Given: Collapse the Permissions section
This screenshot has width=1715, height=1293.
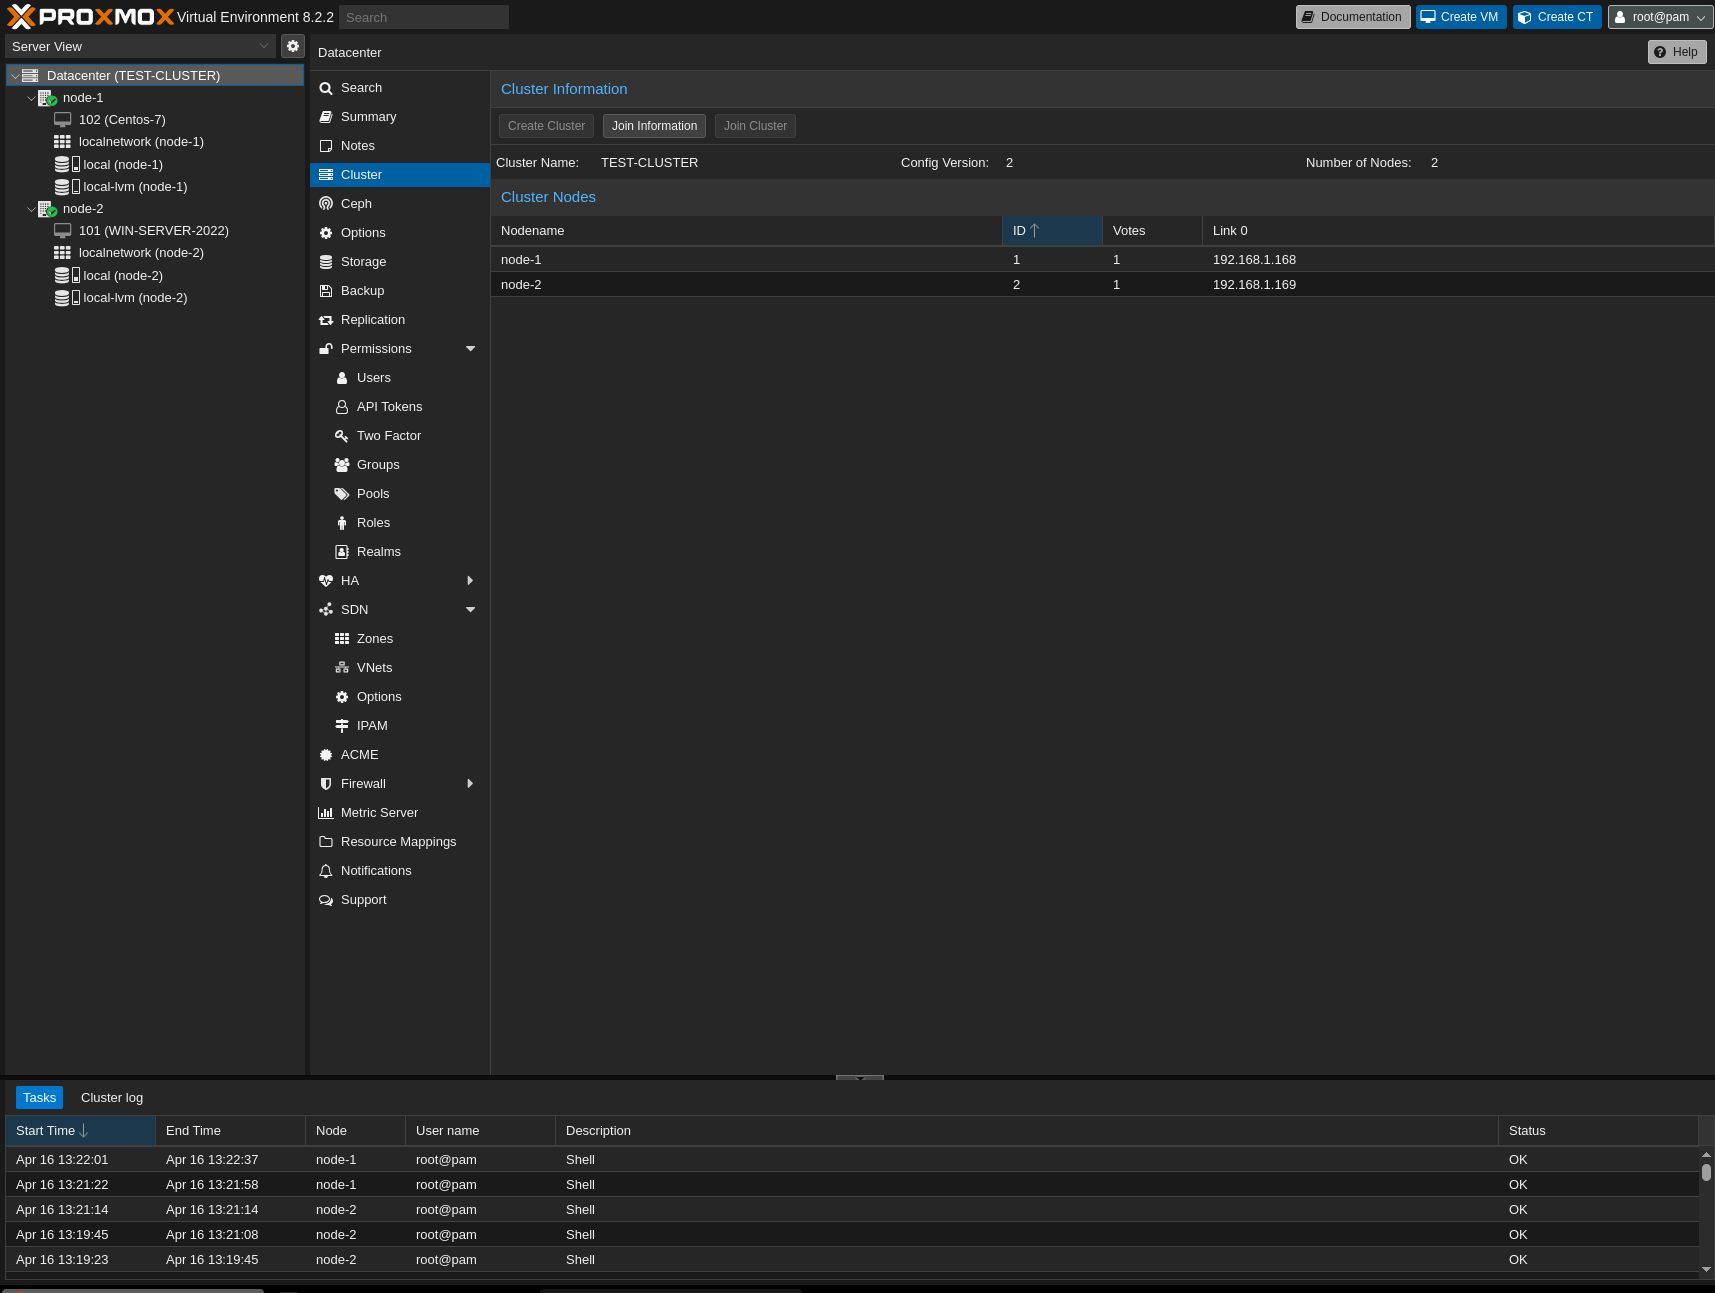Looking at the screenshot, I should (x=469, y=348).
